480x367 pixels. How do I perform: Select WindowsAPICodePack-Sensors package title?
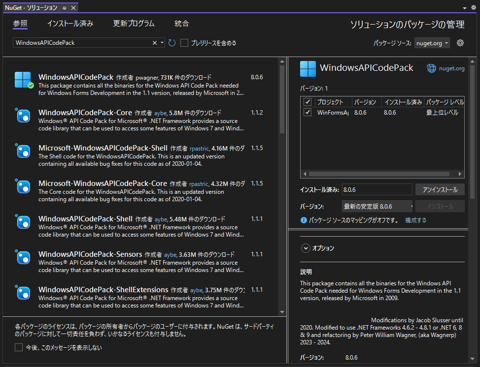90,254
